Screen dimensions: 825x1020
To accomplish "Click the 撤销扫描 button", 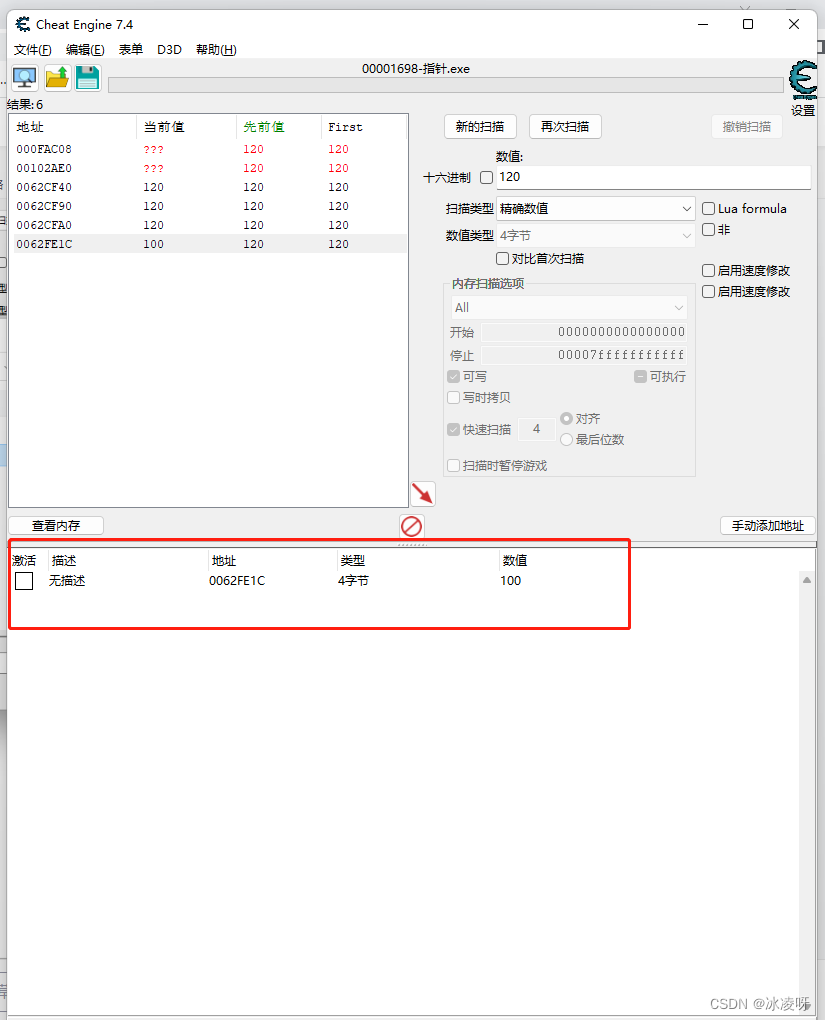I will click(747, 127).
